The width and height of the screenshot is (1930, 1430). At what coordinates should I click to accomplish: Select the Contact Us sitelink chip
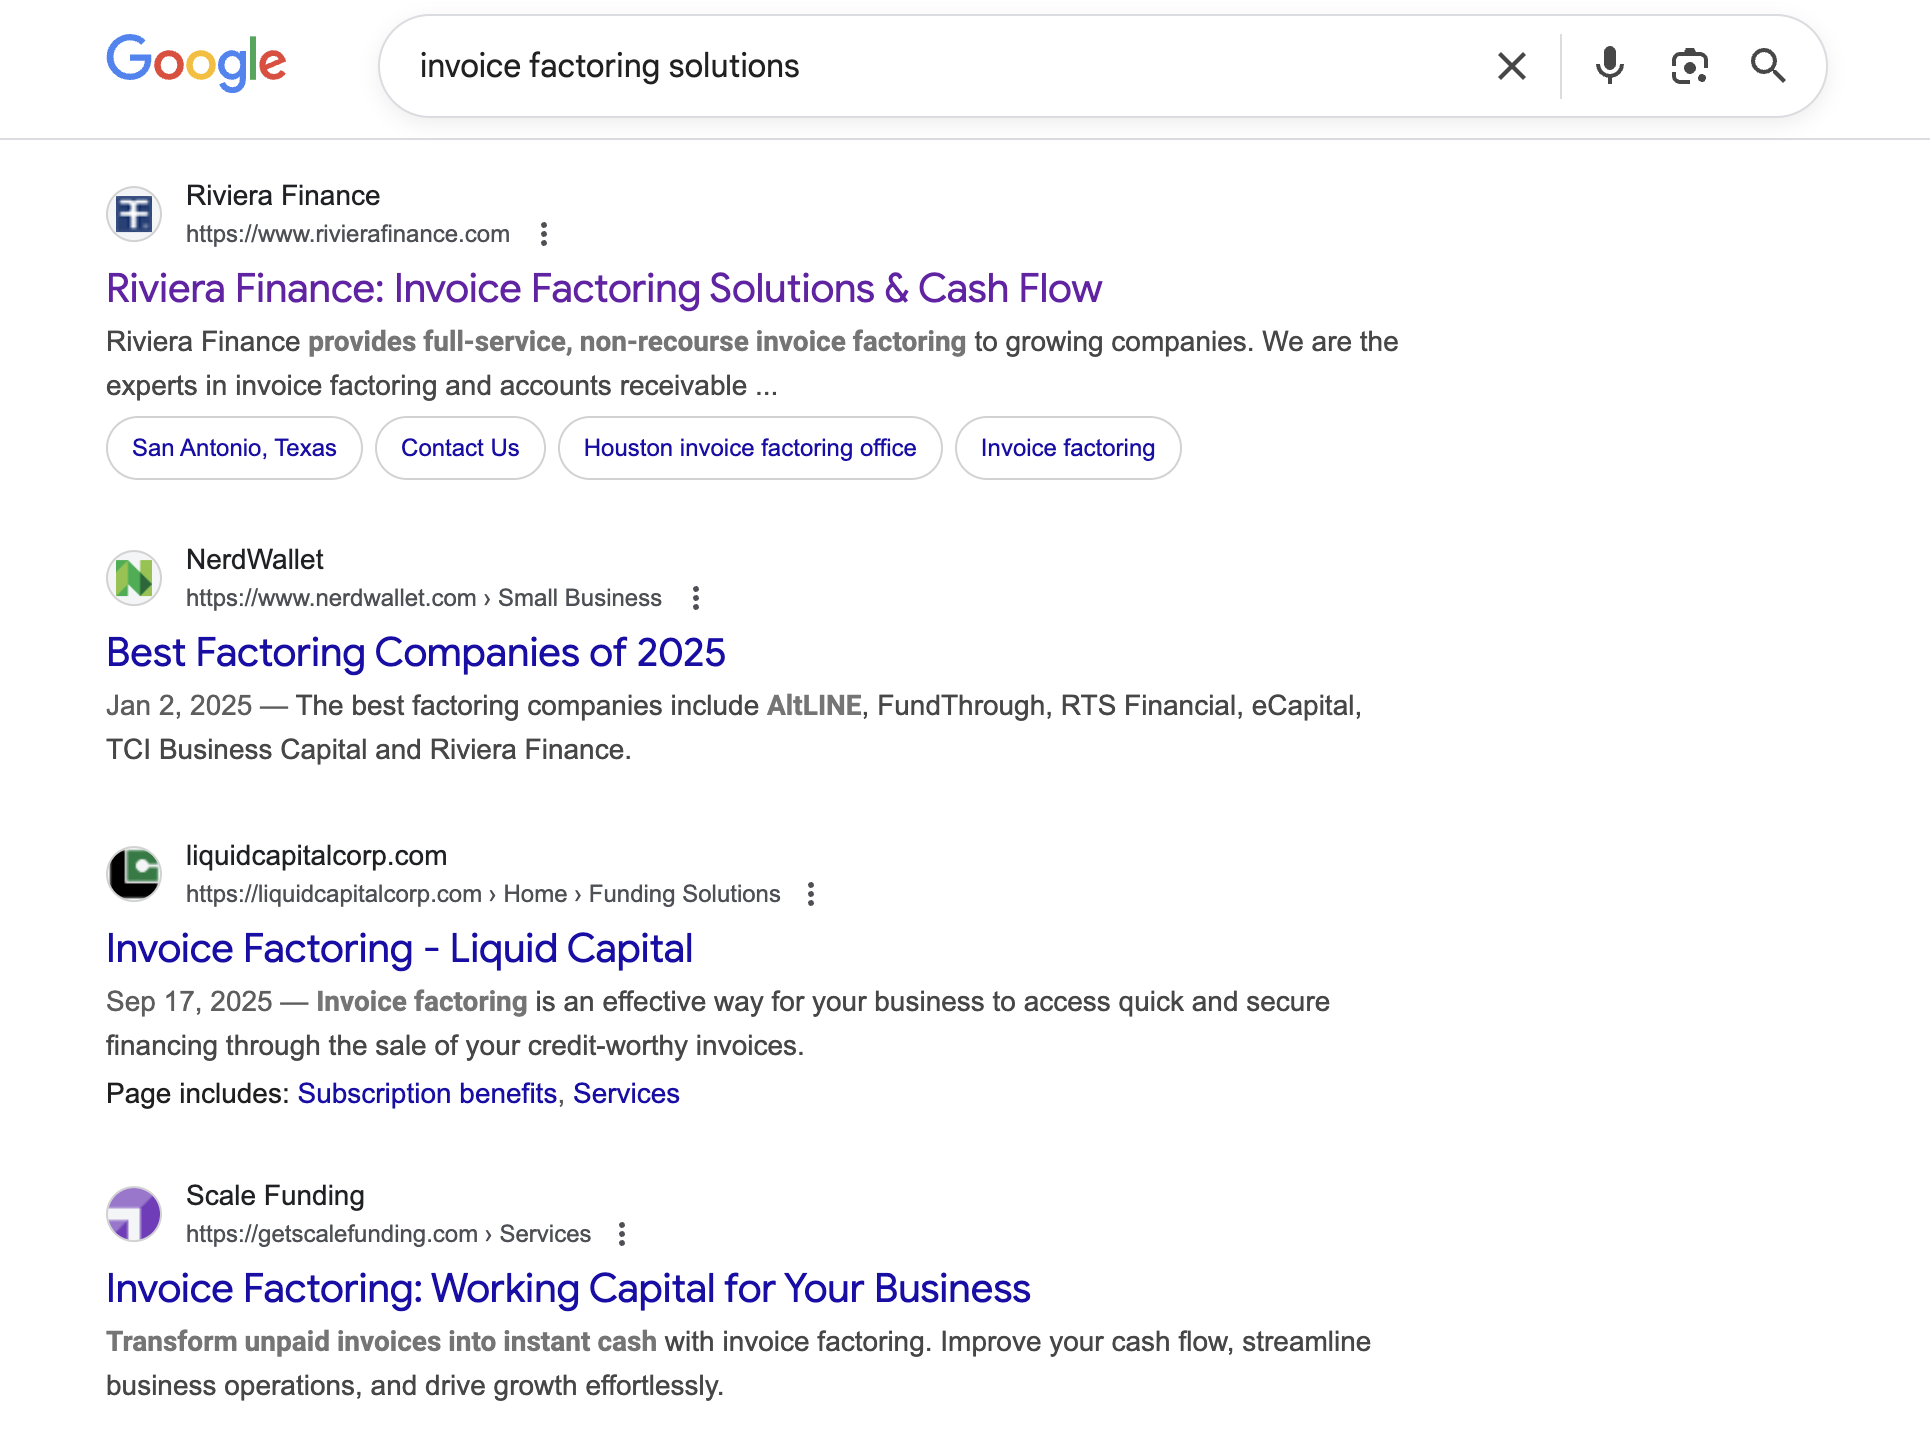[x=460, y=448]
